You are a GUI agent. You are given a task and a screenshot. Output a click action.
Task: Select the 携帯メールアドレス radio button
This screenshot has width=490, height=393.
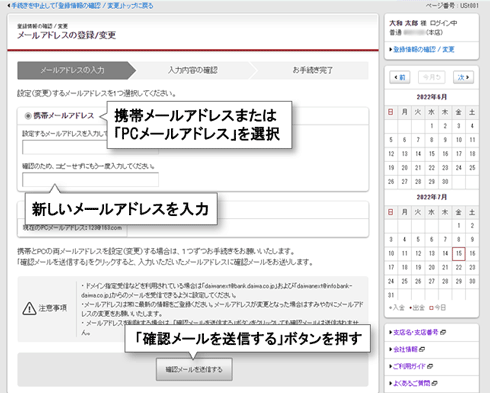pos(28,116)
